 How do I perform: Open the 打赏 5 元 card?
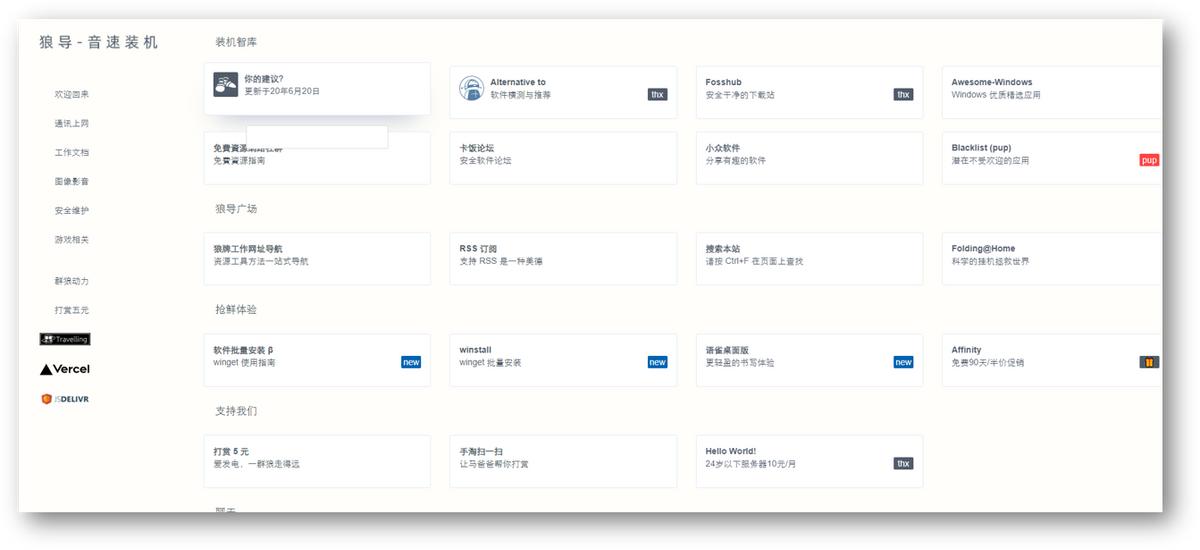point(317,461)
